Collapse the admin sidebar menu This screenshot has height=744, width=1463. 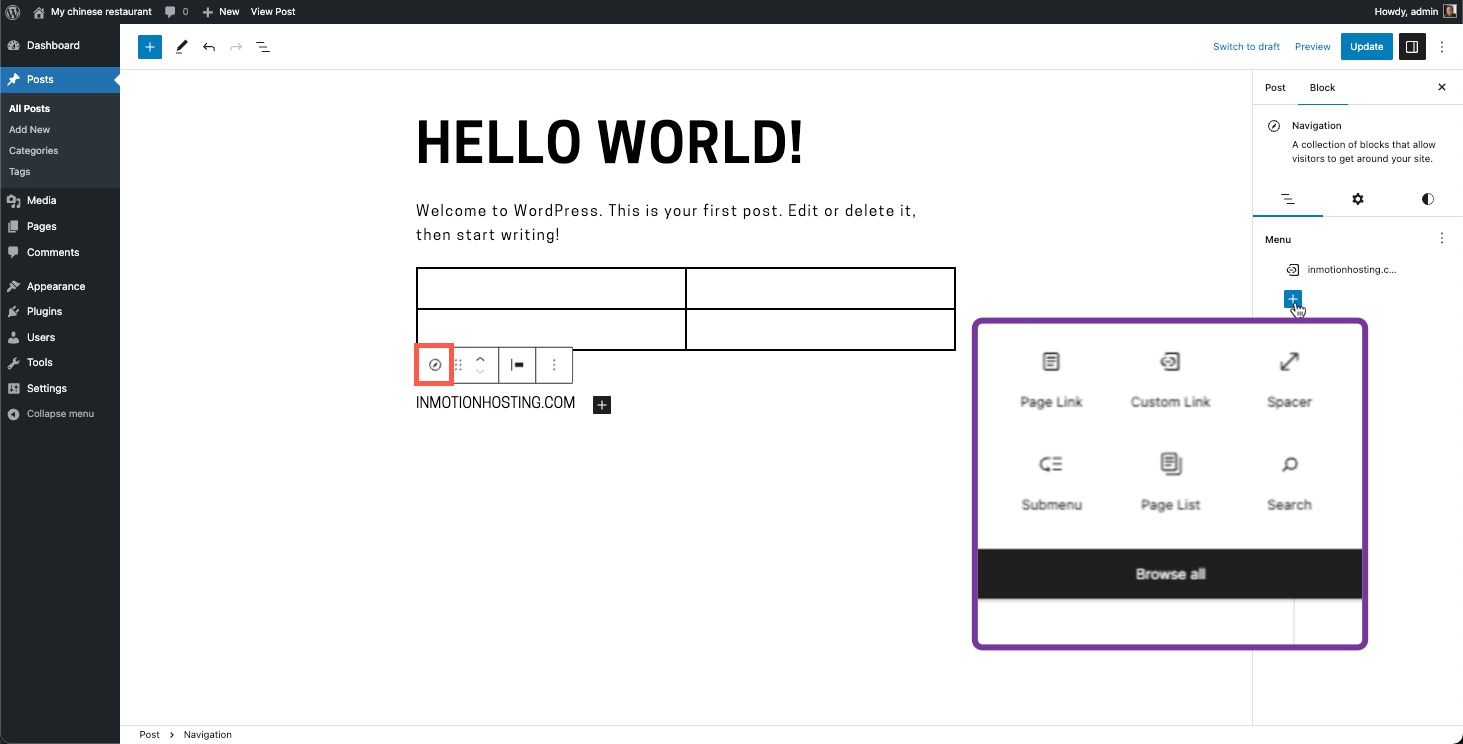pyautogui.click(x=60, y=414)
